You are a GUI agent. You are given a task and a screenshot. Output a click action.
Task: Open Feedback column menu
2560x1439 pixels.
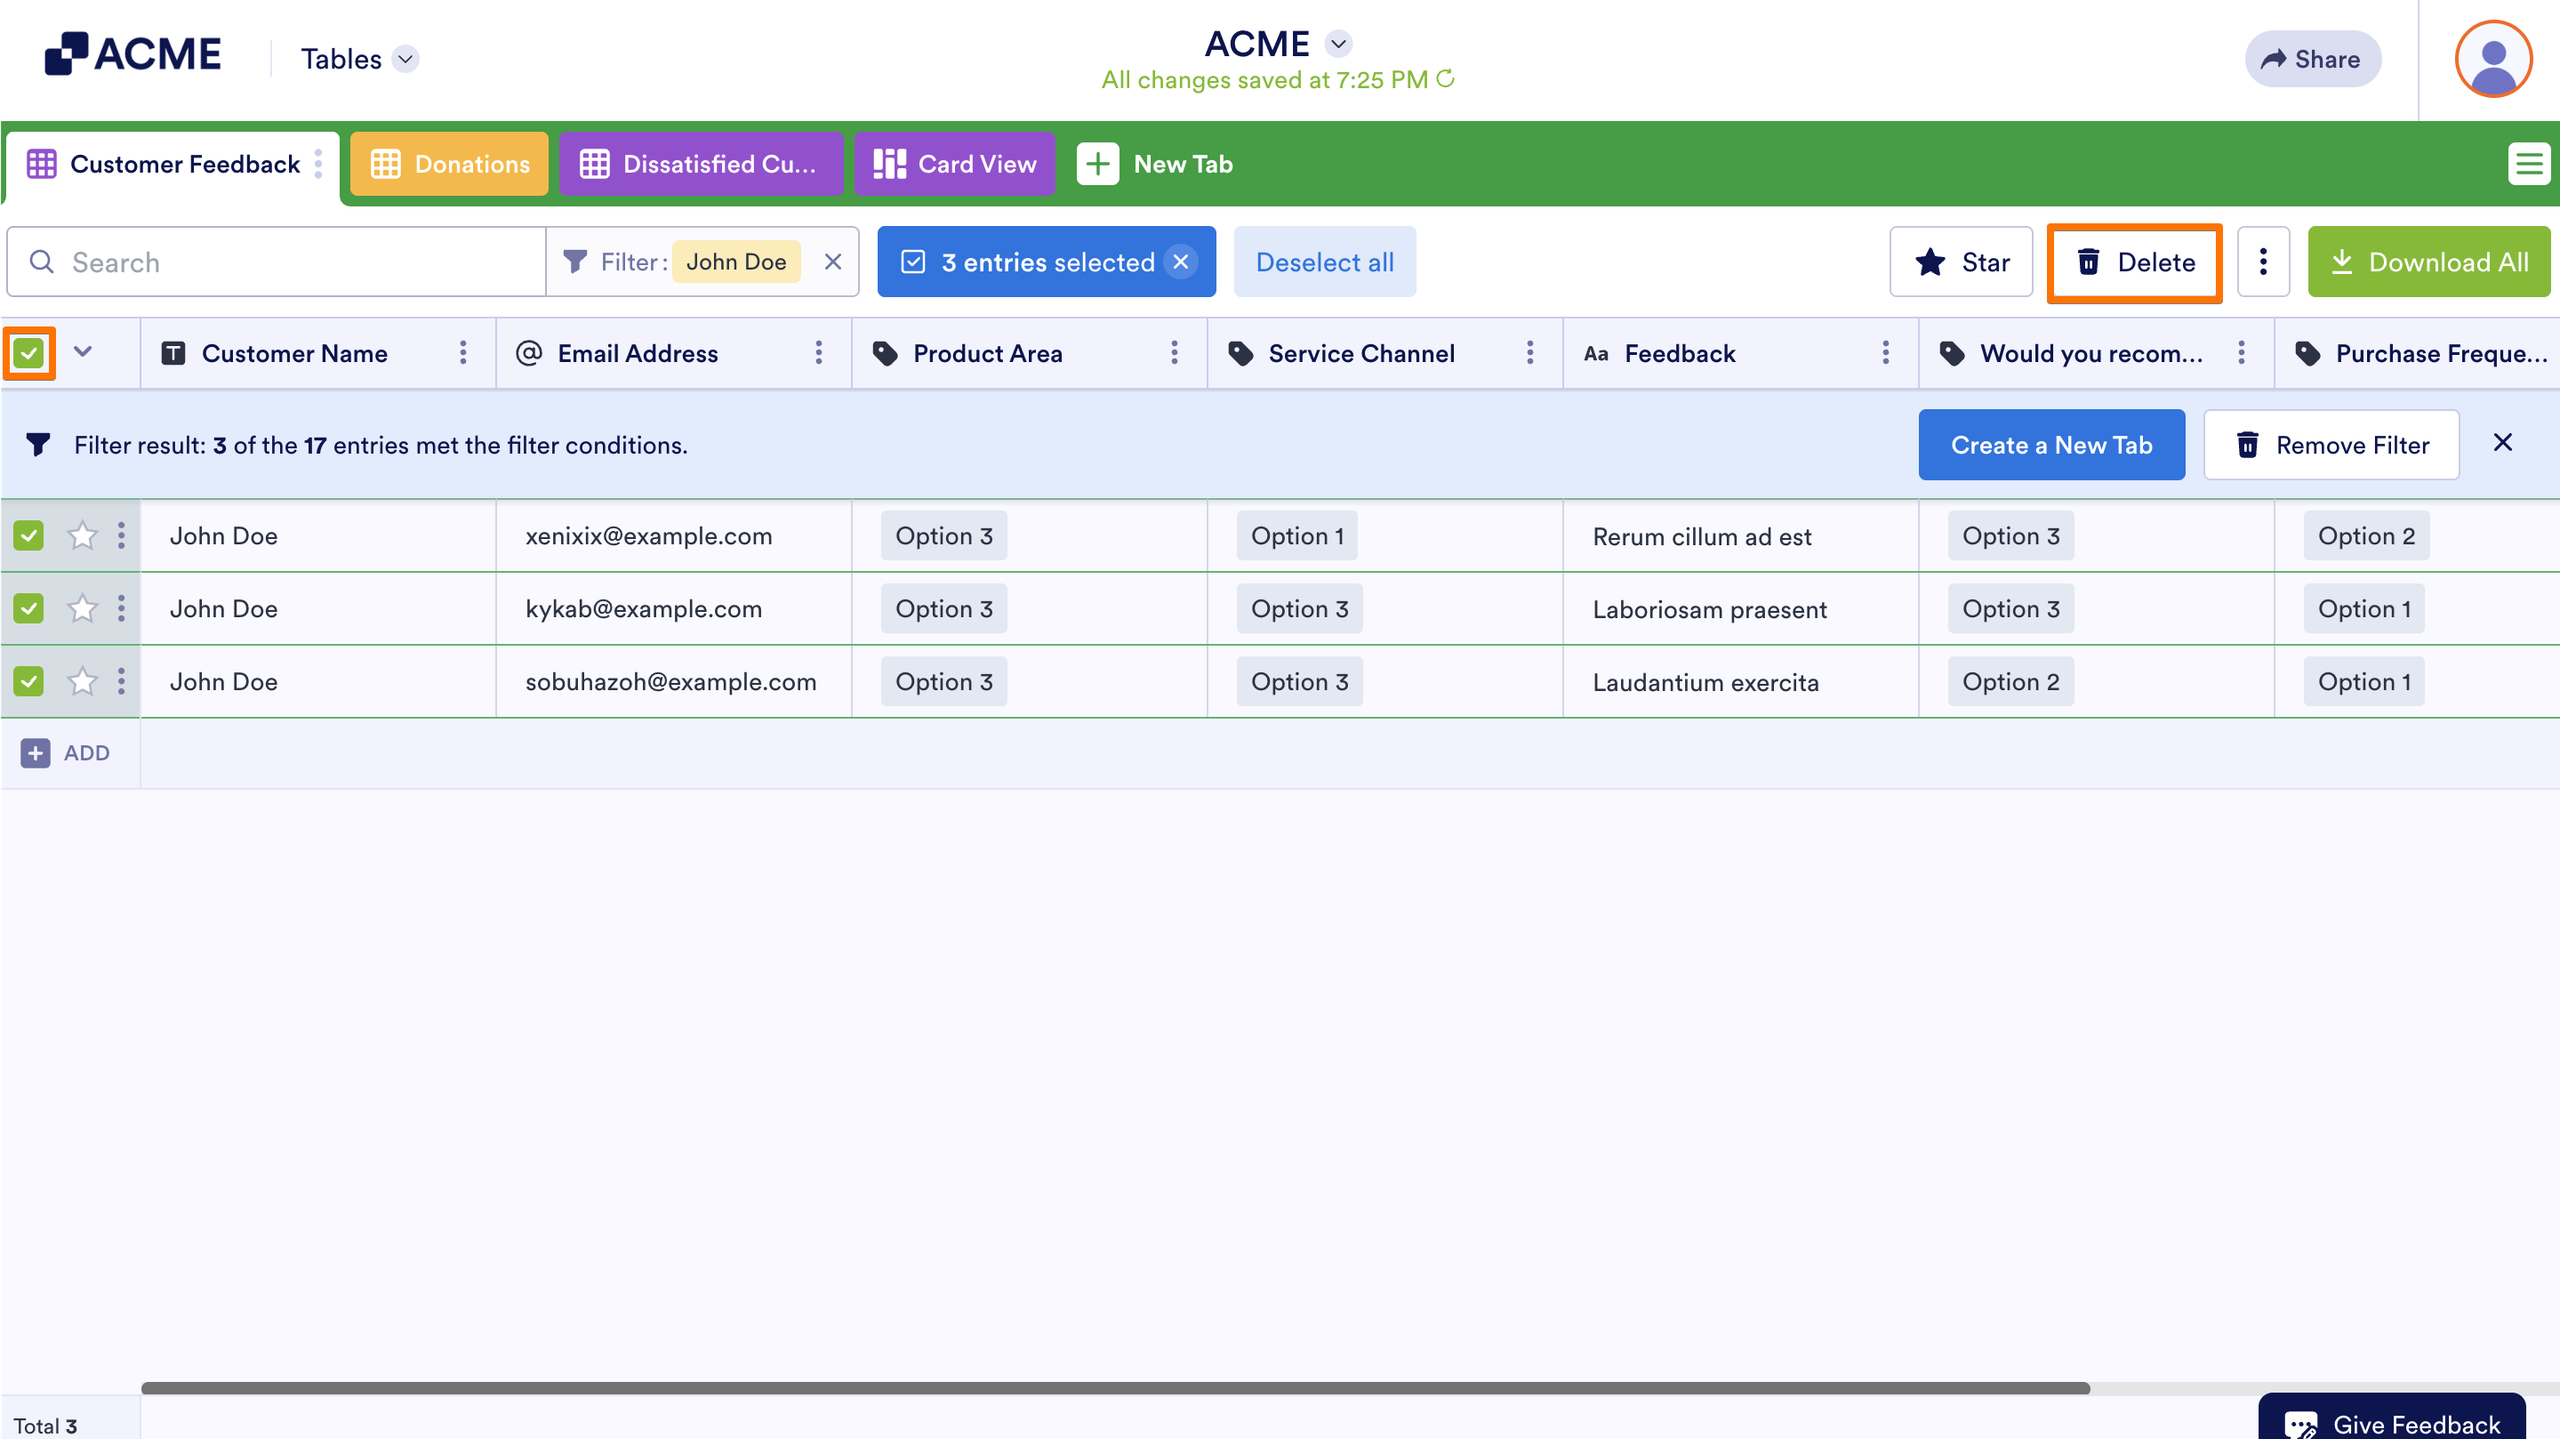pyautogui.click(x=1886, y=353)
